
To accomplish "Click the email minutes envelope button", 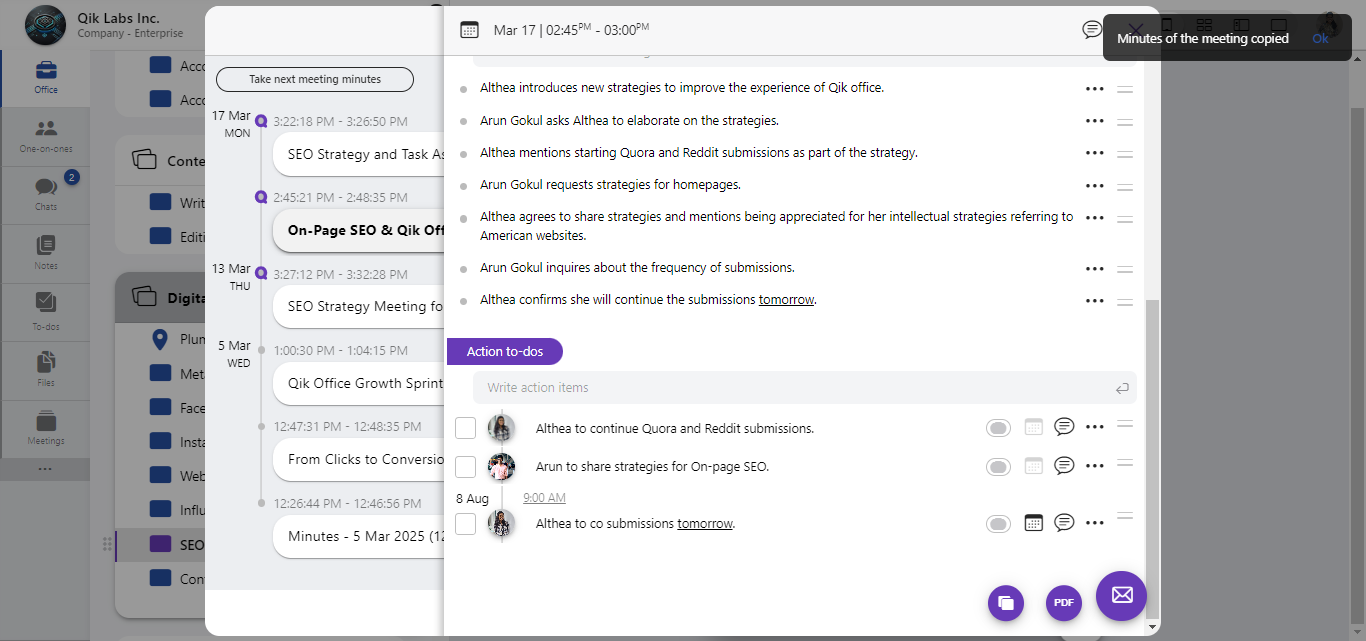I will (1121, 595).
